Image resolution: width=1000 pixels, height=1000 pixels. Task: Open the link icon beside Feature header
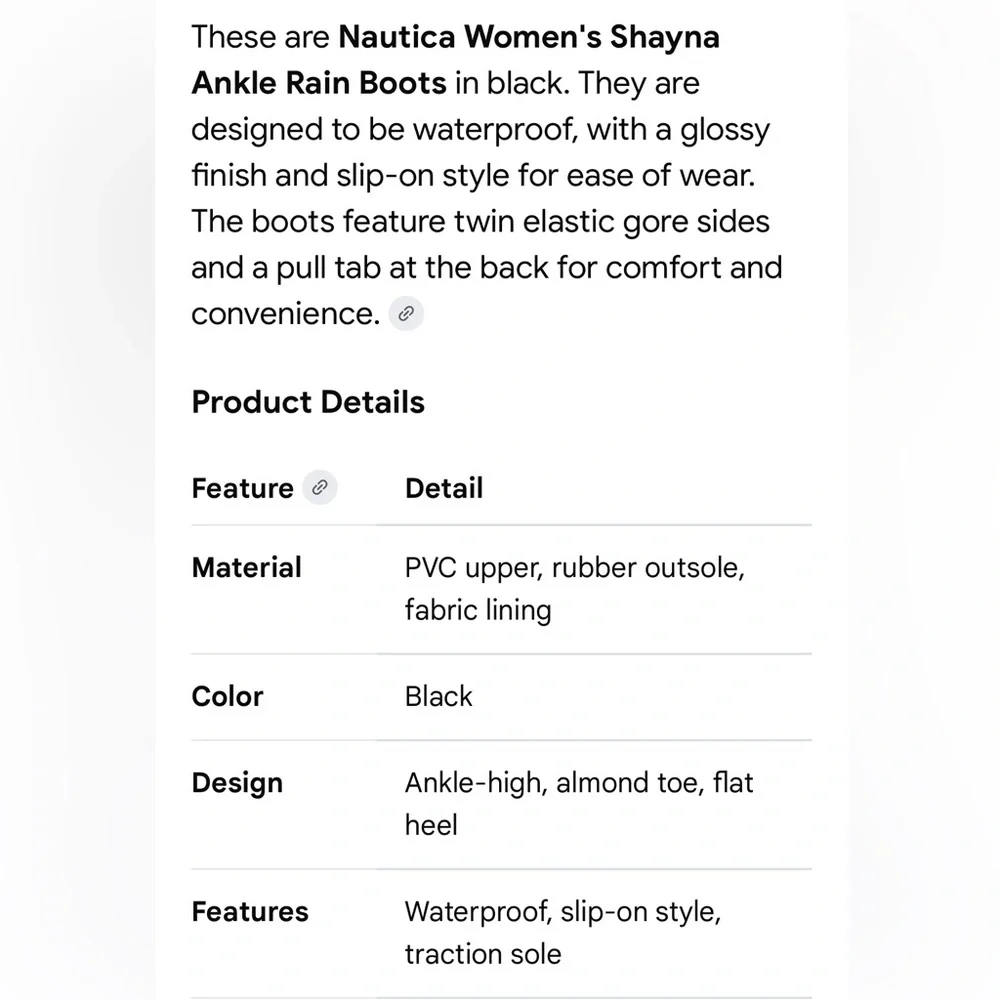tap(320, 488)
